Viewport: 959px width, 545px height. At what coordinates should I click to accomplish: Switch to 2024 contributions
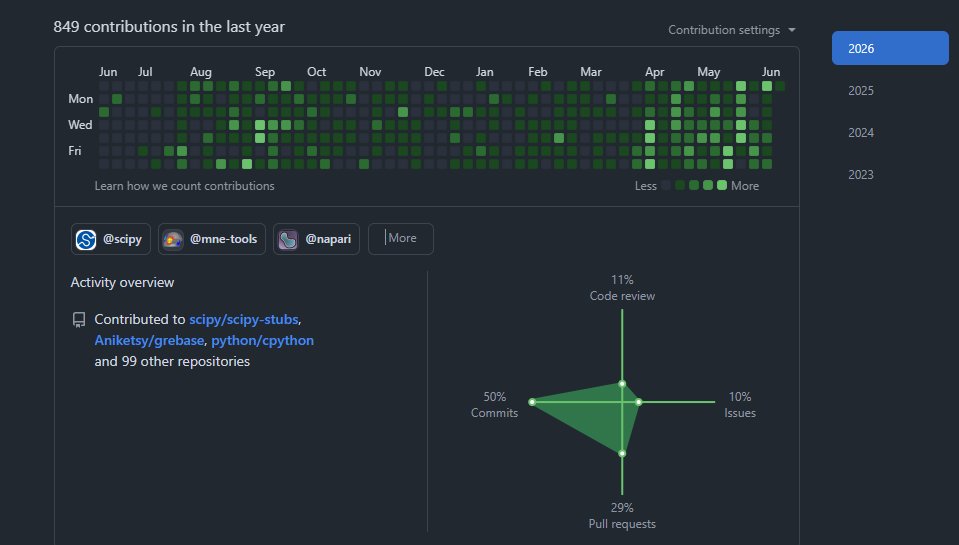[x=861, y=133]
